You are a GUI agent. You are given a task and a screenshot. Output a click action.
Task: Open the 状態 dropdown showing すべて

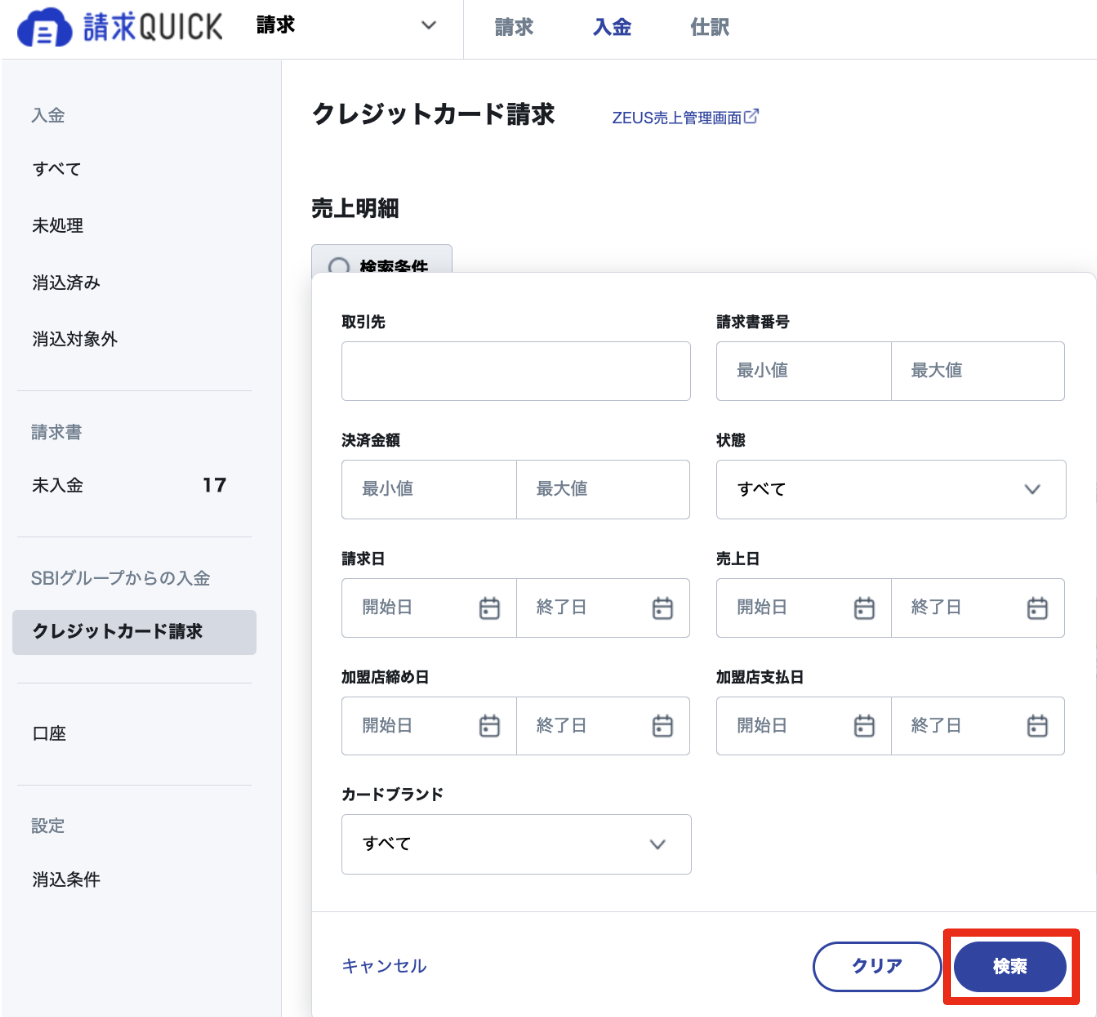tap(891, 490)
